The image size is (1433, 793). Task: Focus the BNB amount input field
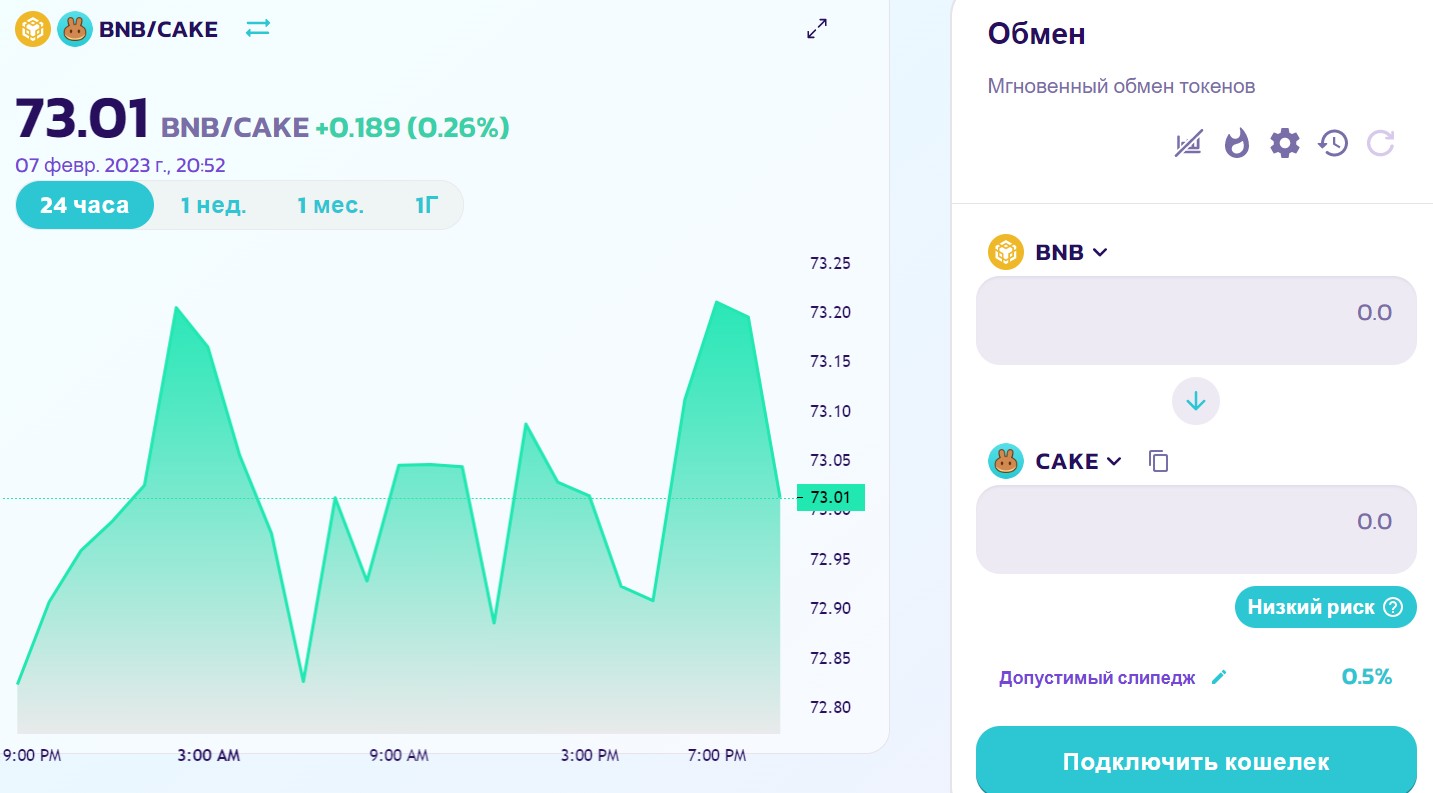pos(1196,320)
